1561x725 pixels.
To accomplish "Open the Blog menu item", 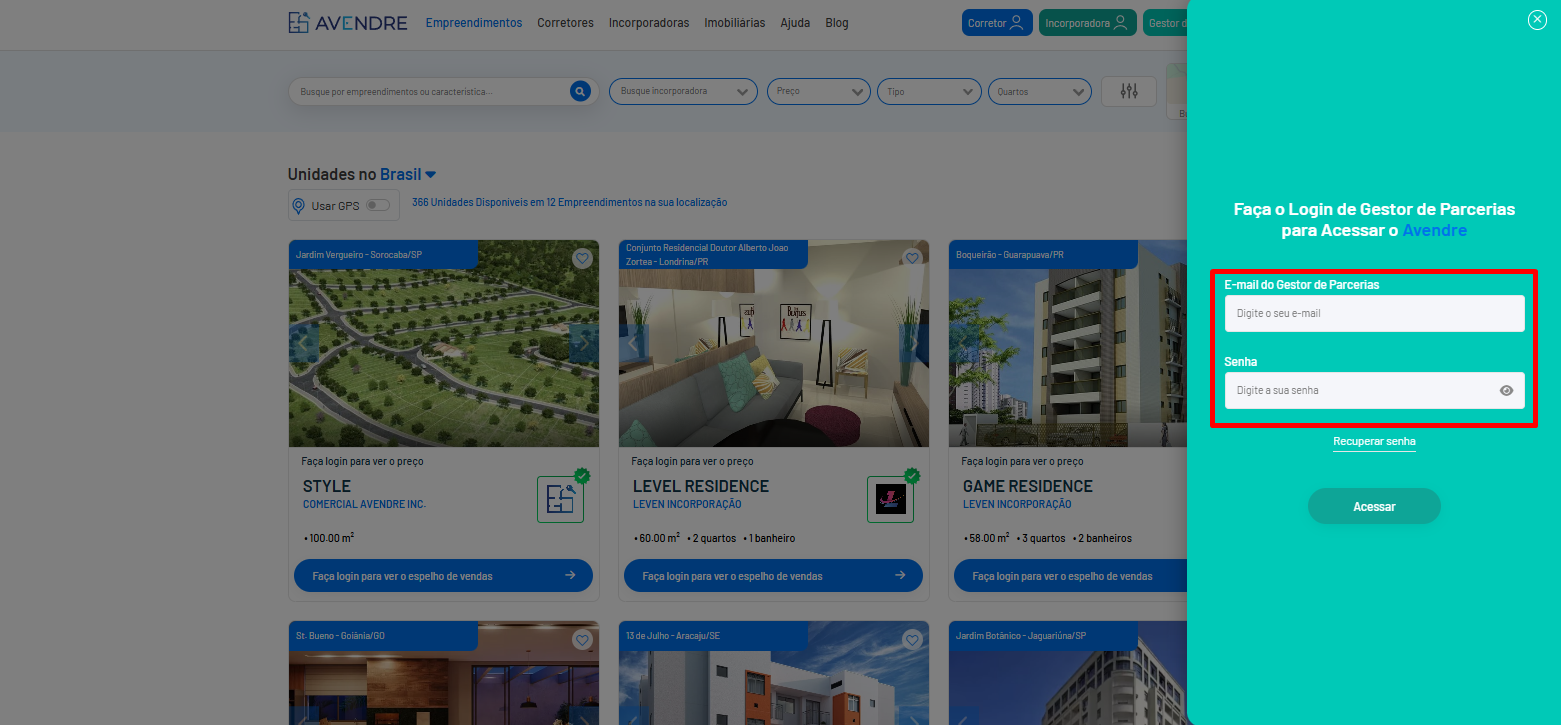I will [x=837, y=23].
